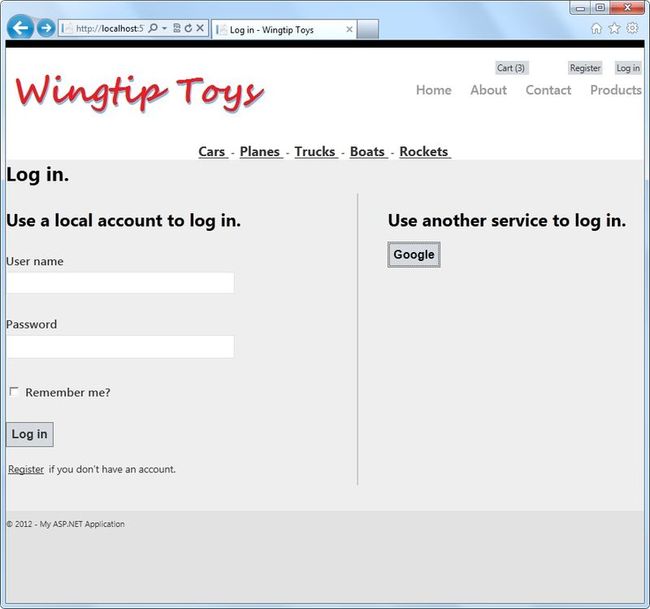The width and height of the screenshot is (650, 609).
Task: Open the Cart (3) link
Action: click(511, 68)
